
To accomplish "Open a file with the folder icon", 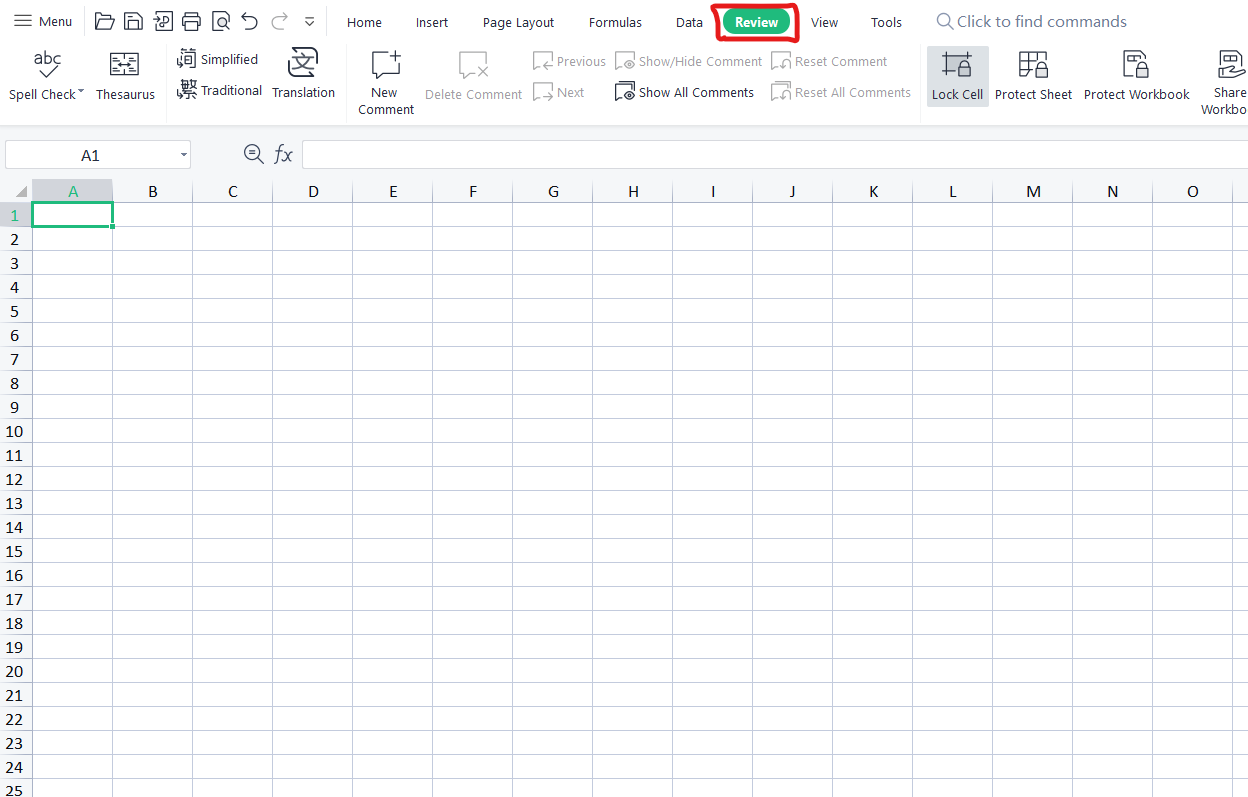I will (104, 21).
